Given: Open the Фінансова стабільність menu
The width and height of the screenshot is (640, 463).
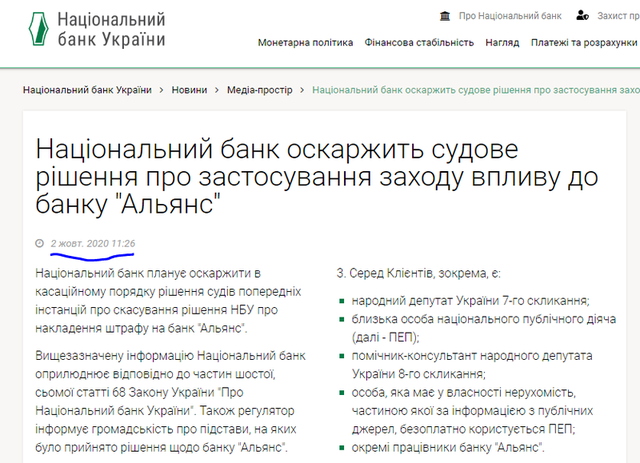Looking at the screenshot, I should (x=419, y=43).
